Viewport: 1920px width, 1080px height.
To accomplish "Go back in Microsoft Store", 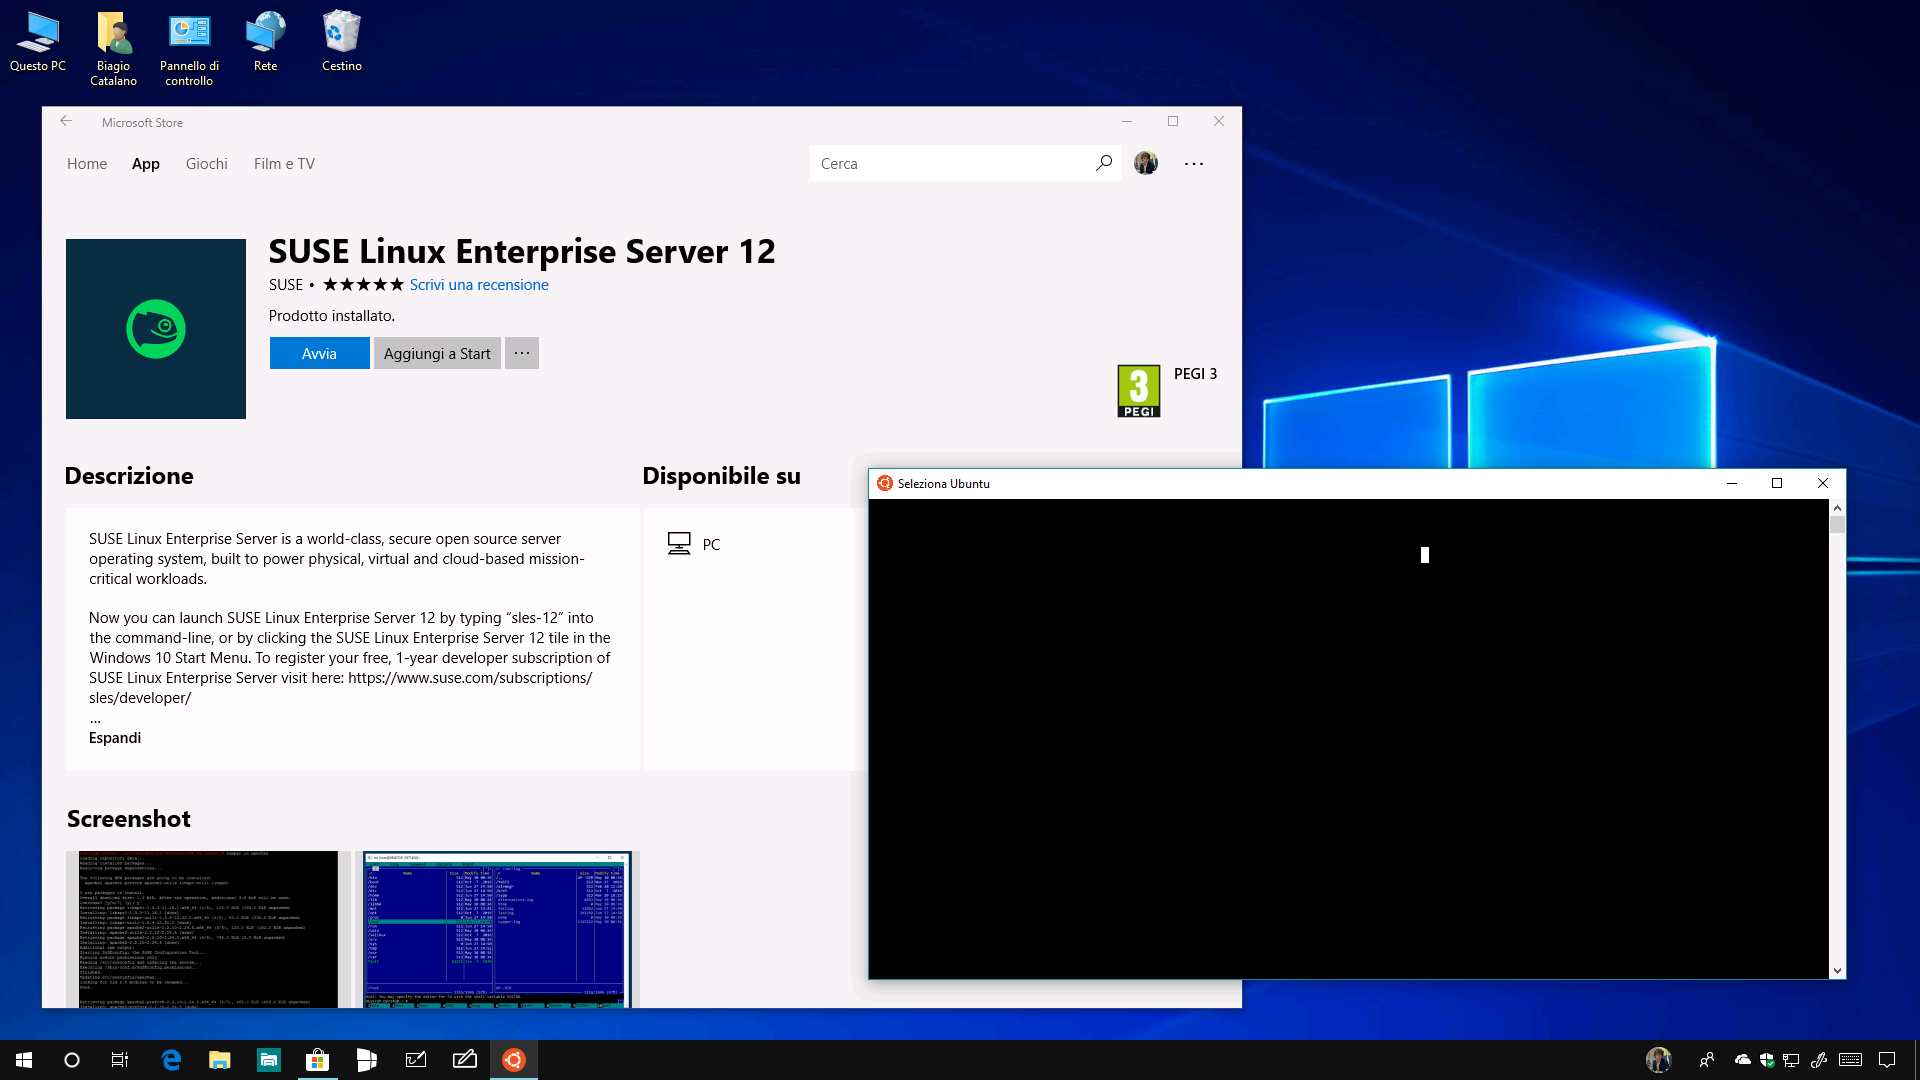I will [66, 122].
